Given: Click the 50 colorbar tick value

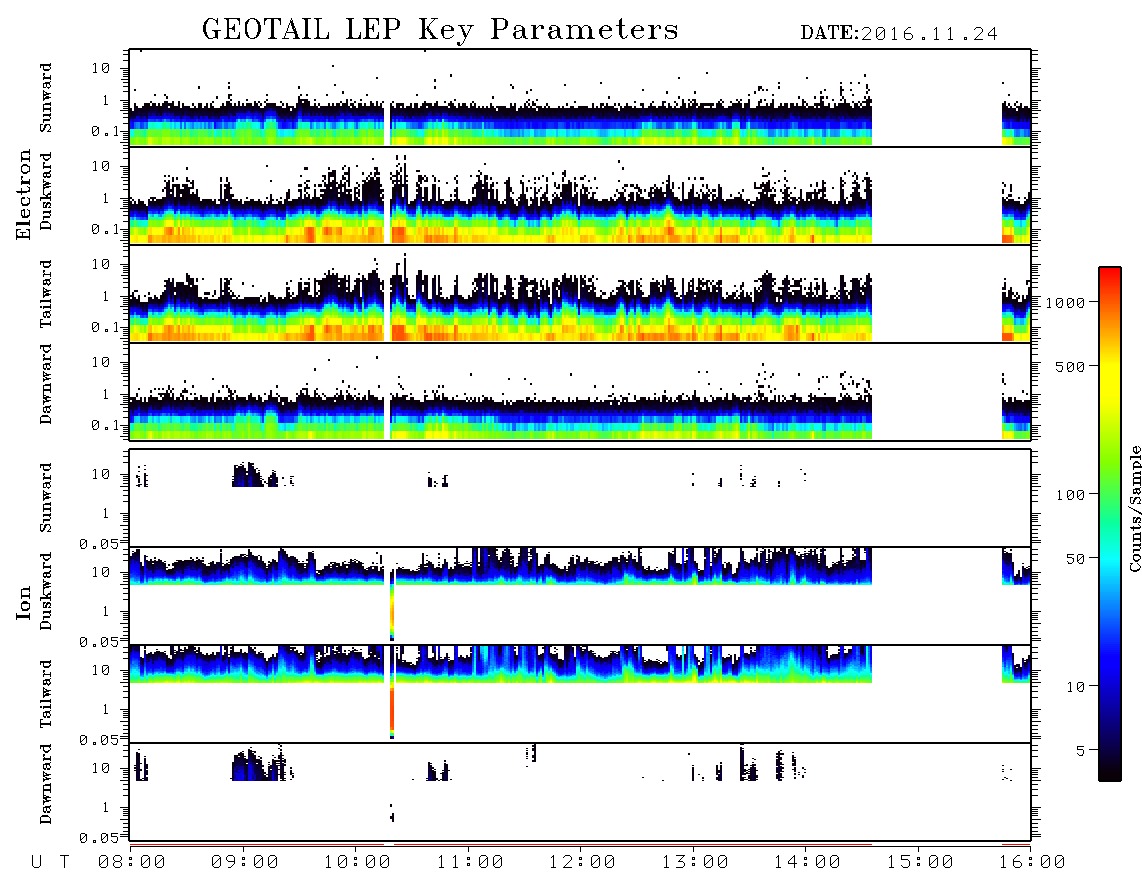Looking at the screenshot, I should coord(1075,559).
